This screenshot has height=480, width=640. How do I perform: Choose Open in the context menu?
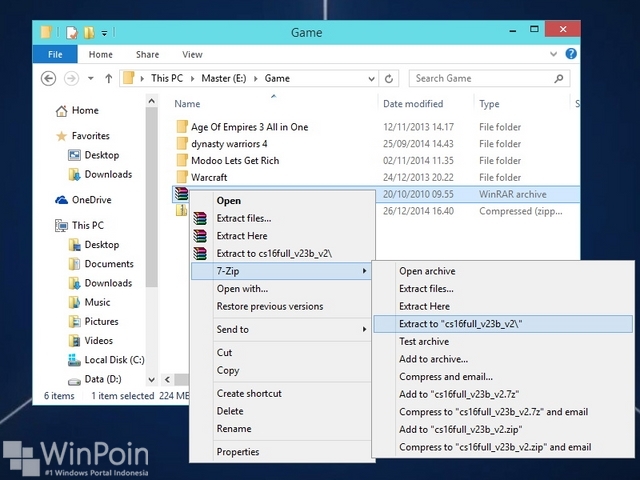(x=282, y=200)
